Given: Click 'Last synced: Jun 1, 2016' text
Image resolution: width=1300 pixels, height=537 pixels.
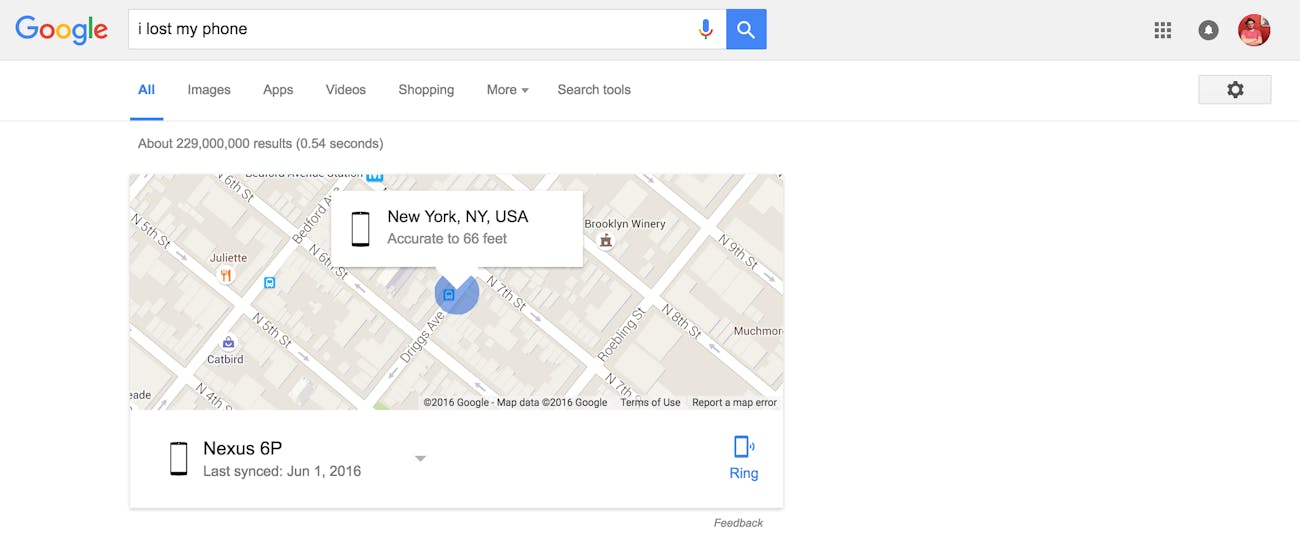Looking at the screenshot, I should 282,471.
